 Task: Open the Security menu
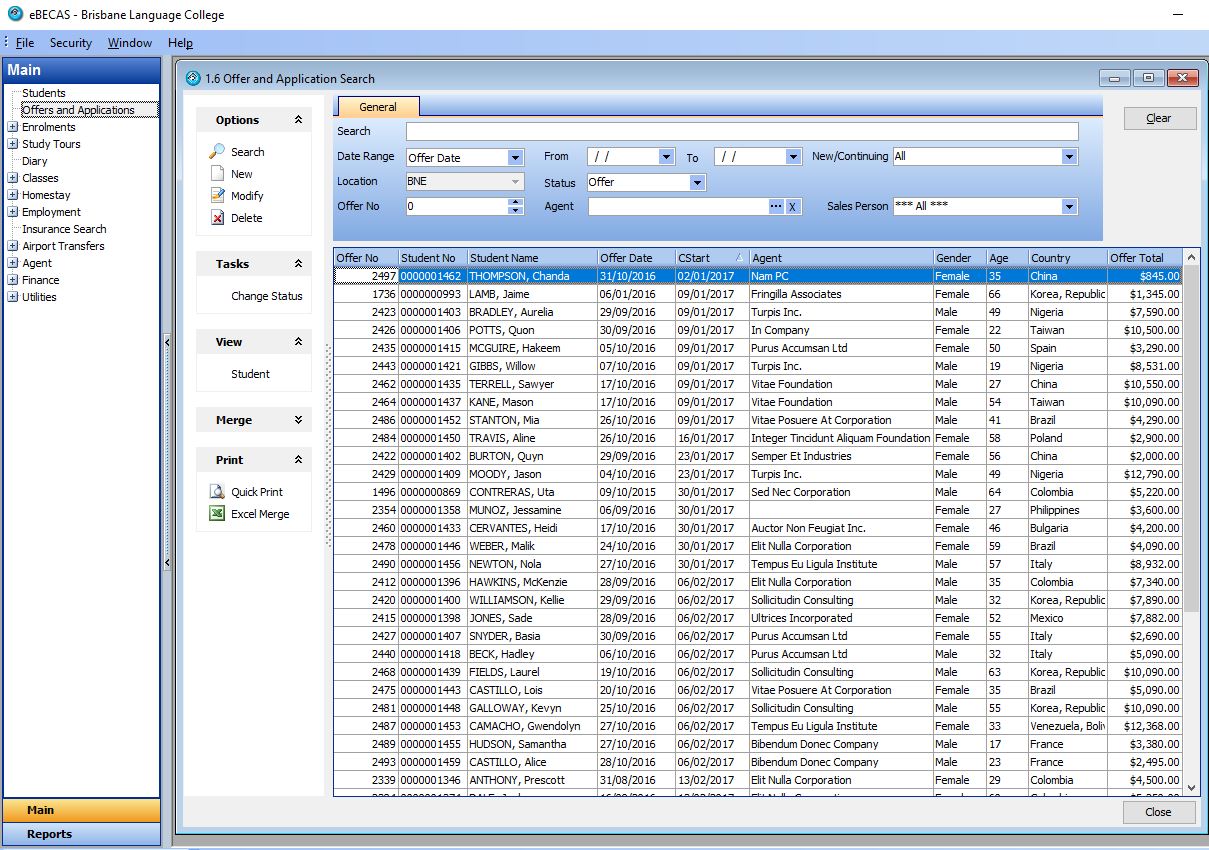point(70,43)
